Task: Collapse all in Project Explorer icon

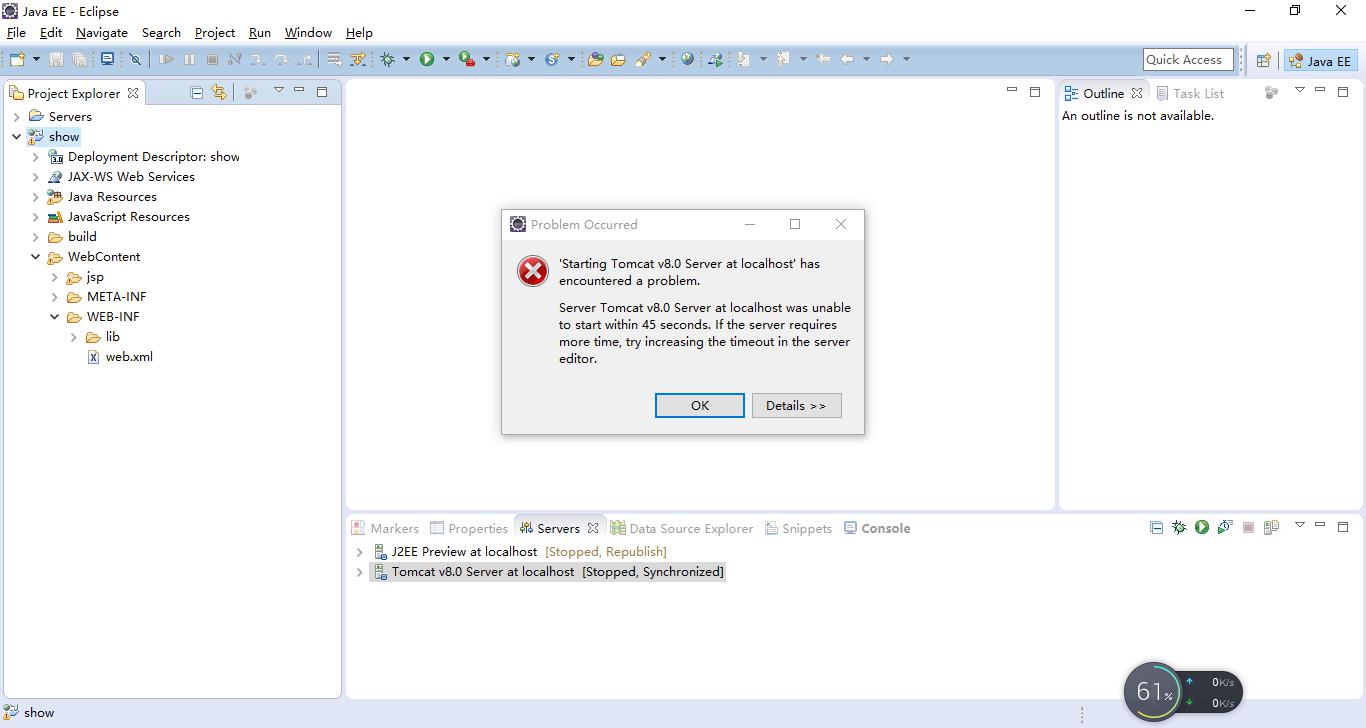Action: [197, 92]
